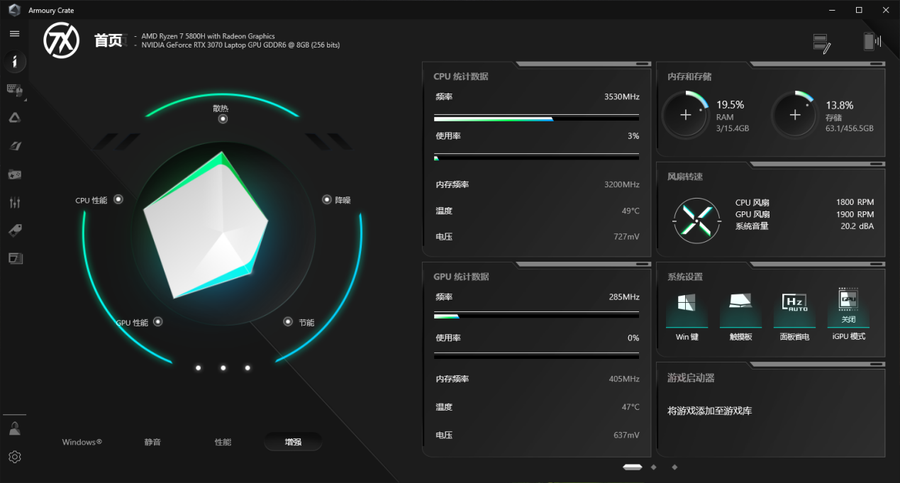
Task: Select the noise reduction radio node
Action: 327,199
